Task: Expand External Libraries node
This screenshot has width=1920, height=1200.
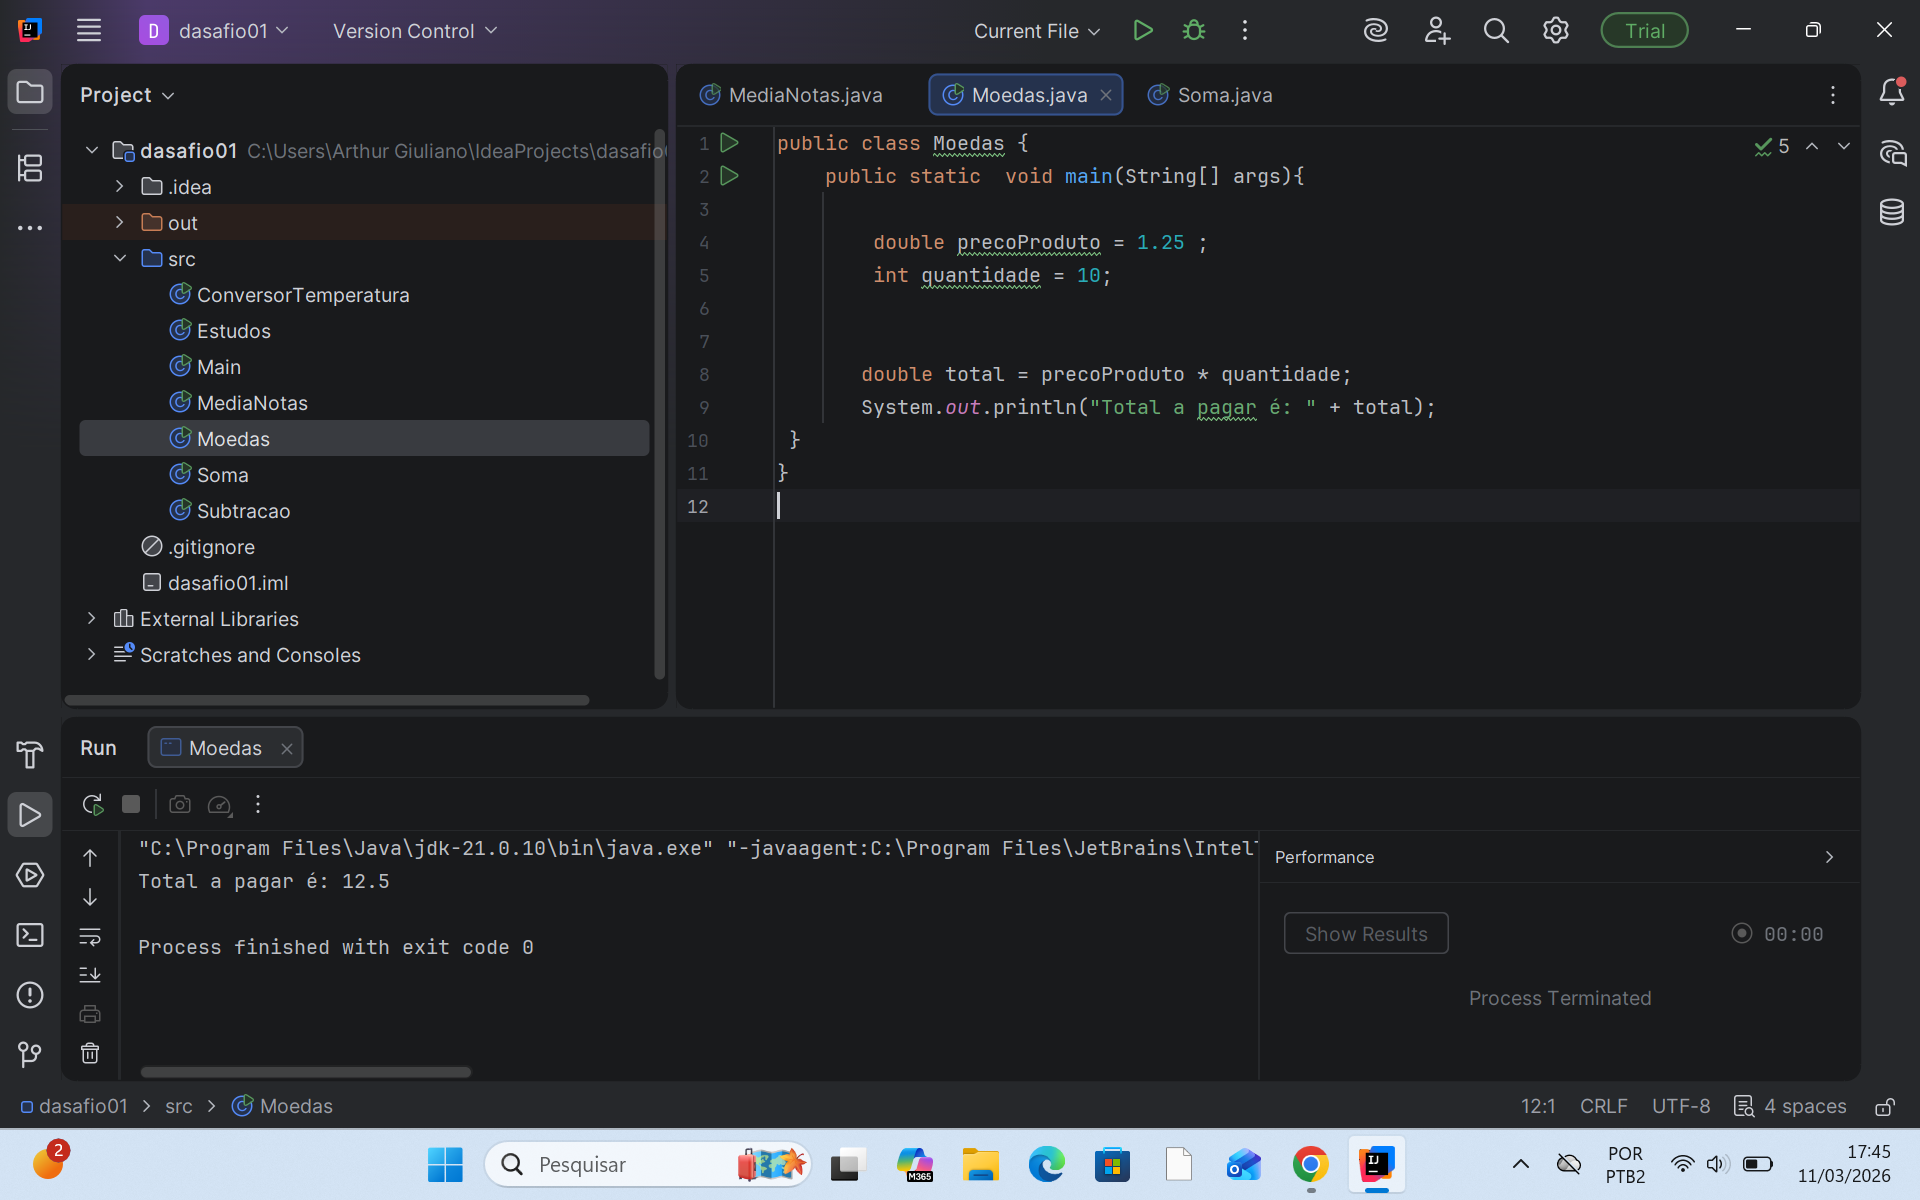Action: [x=92, y=618]
